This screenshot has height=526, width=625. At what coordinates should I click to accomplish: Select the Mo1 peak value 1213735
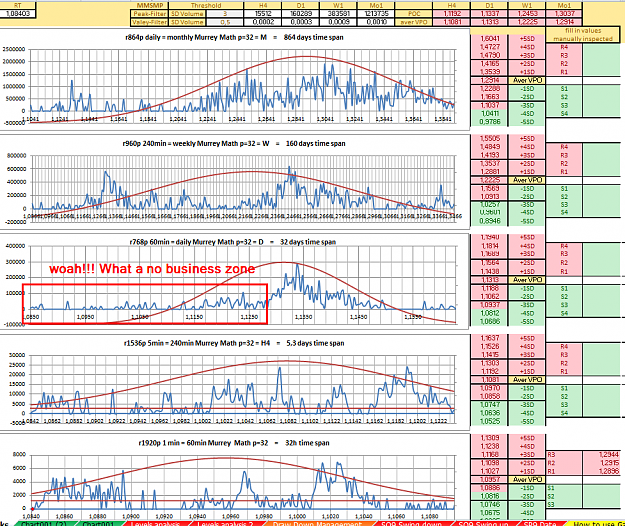(376, 14)
